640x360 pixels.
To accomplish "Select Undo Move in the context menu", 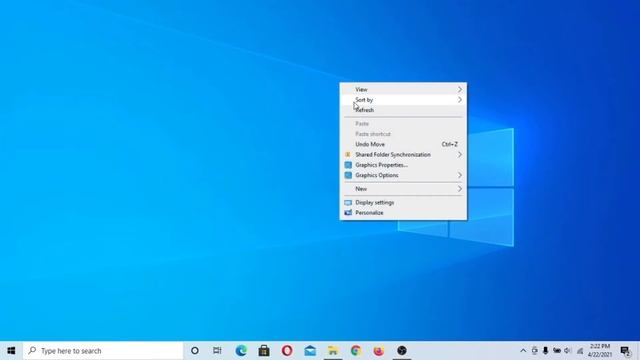I will 403,144.
